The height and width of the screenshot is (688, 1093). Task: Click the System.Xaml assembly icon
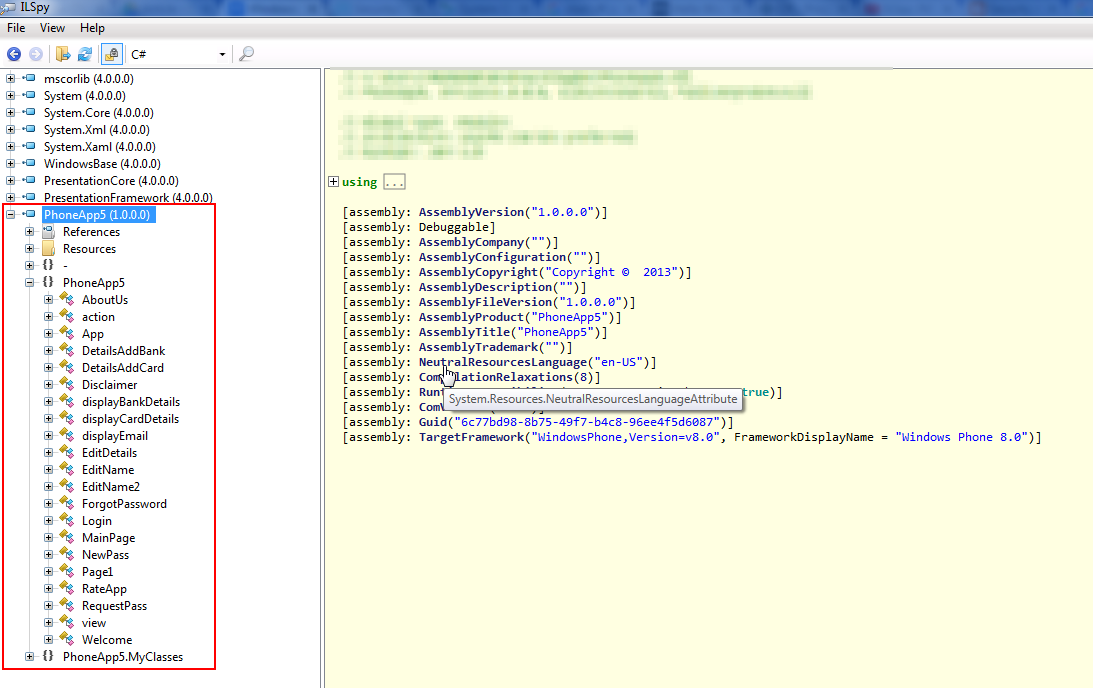pyautogui.click(x=29, y=146)
